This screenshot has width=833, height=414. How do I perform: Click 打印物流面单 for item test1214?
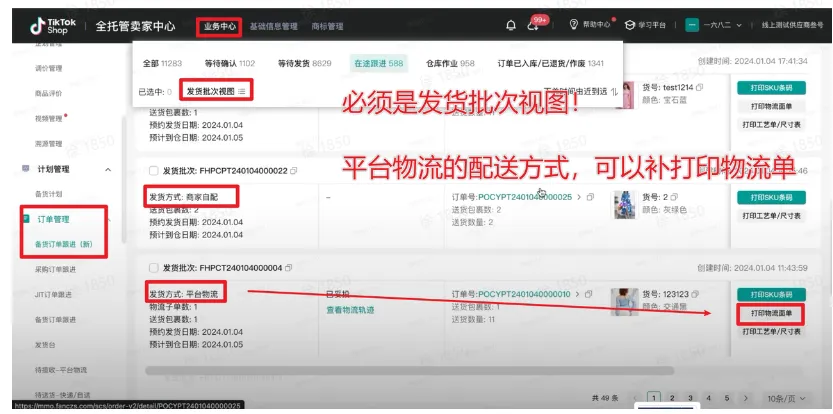pos(771,106)
